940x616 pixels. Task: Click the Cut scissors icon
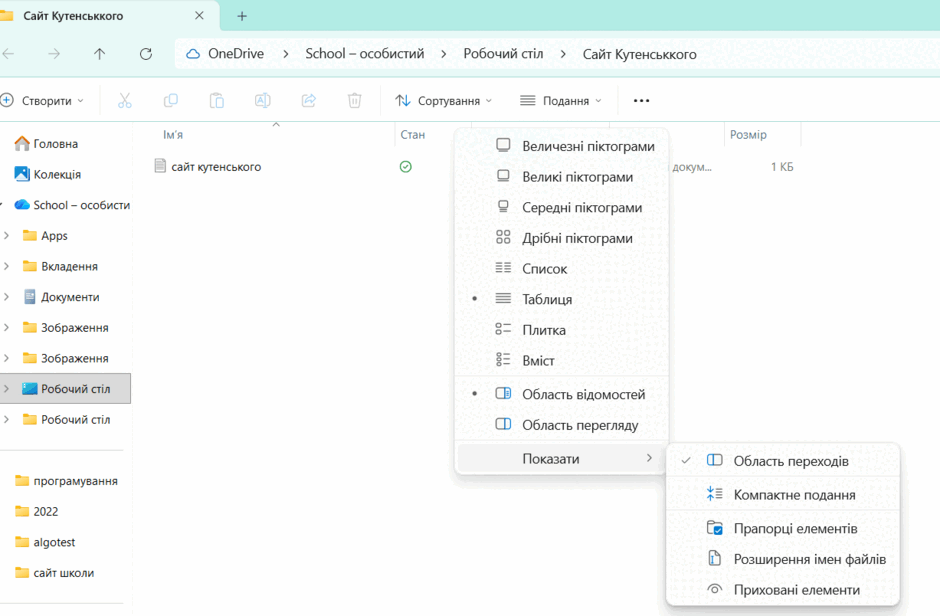[x=125, y=101]
